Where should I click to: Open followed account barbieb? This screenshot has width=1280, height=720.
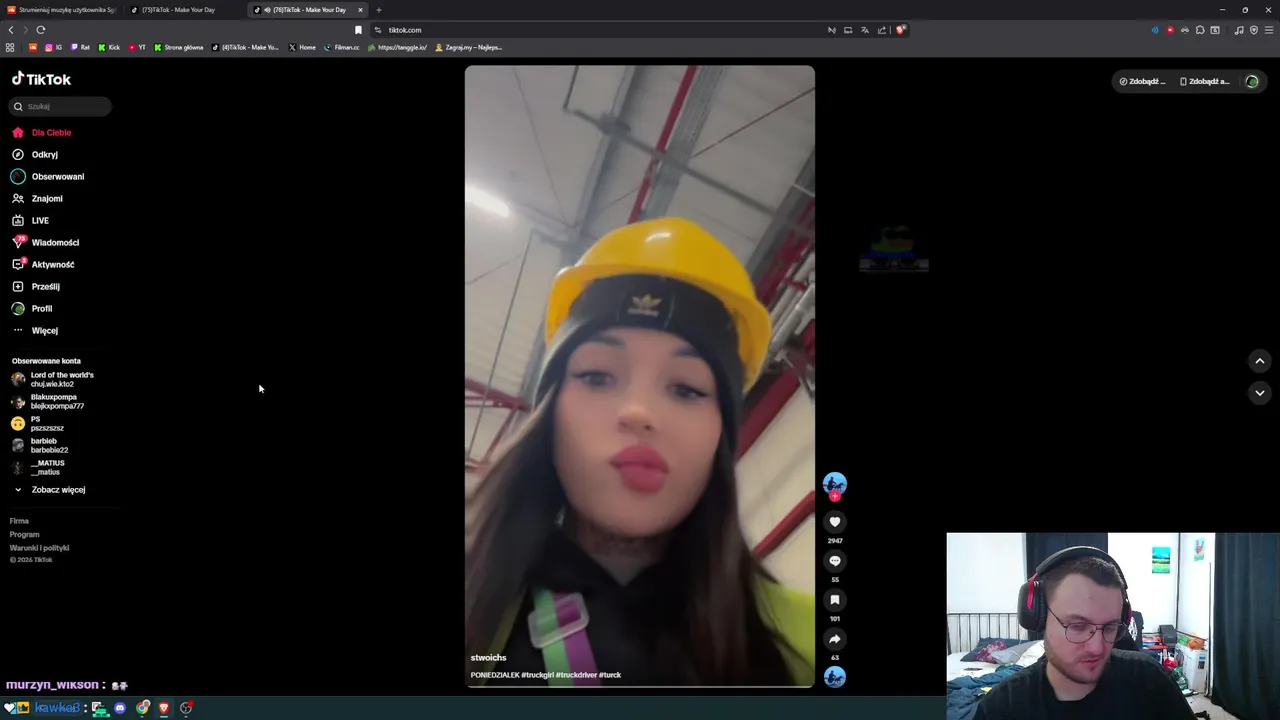(40, 445)
